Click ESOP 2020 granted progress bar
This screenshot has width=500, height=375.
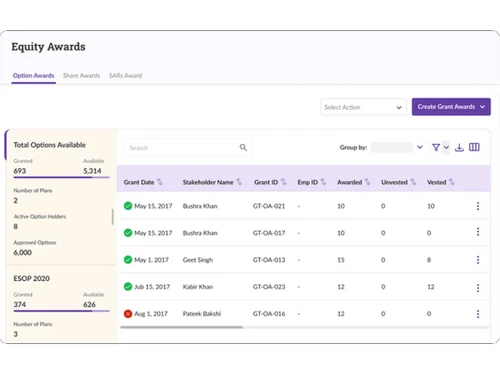[x=61, y=311]
